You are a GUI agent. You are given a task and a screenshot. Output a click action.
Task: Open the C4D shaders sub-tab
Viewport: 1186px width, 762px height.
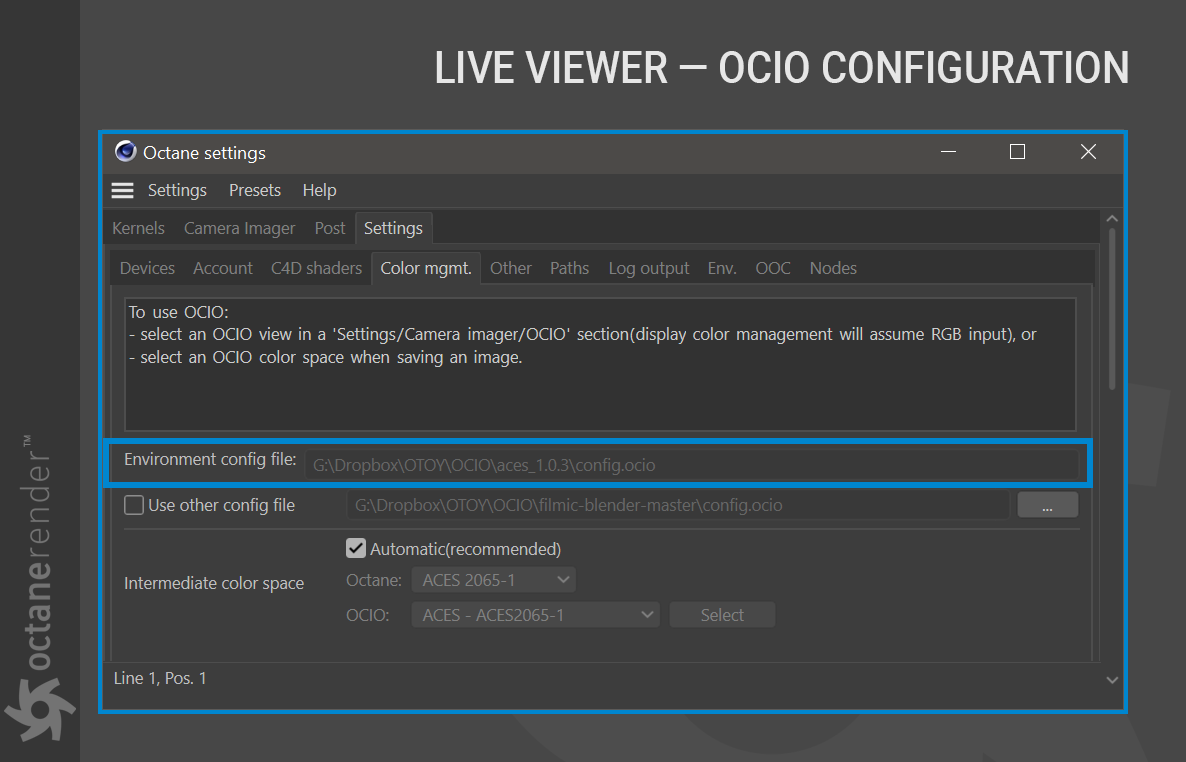coord(316,269)
